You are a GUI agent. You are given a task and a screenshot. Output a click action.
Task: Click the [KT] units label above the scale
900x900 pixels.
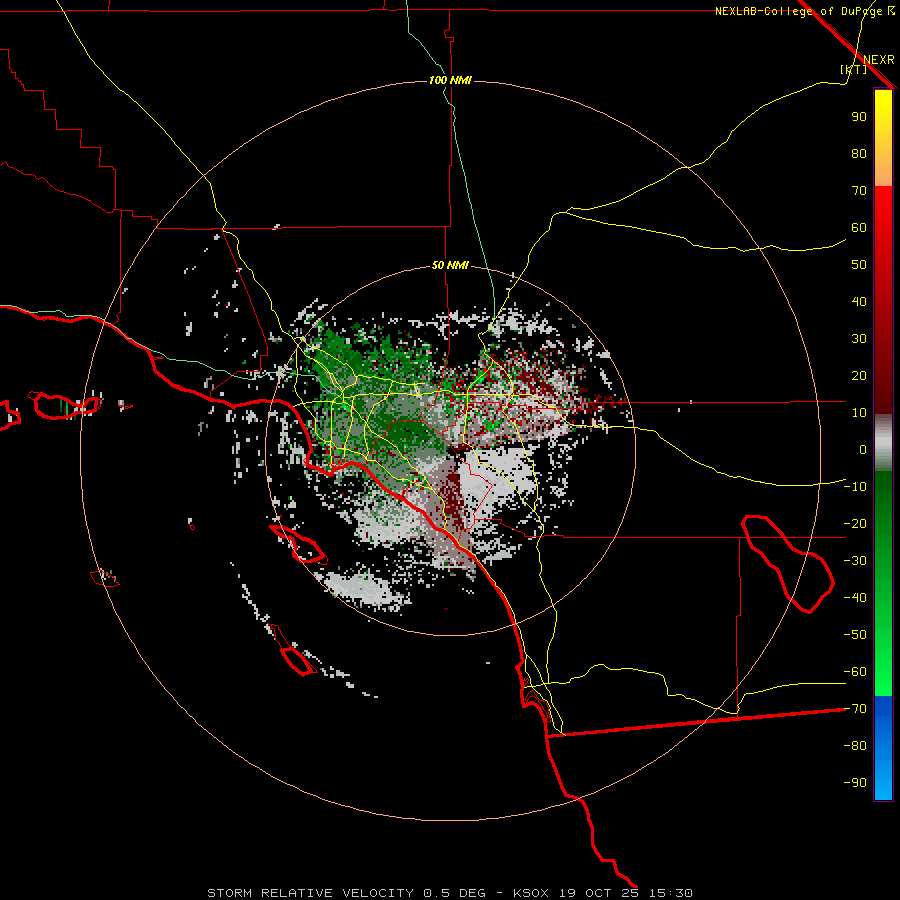(854, 69)
